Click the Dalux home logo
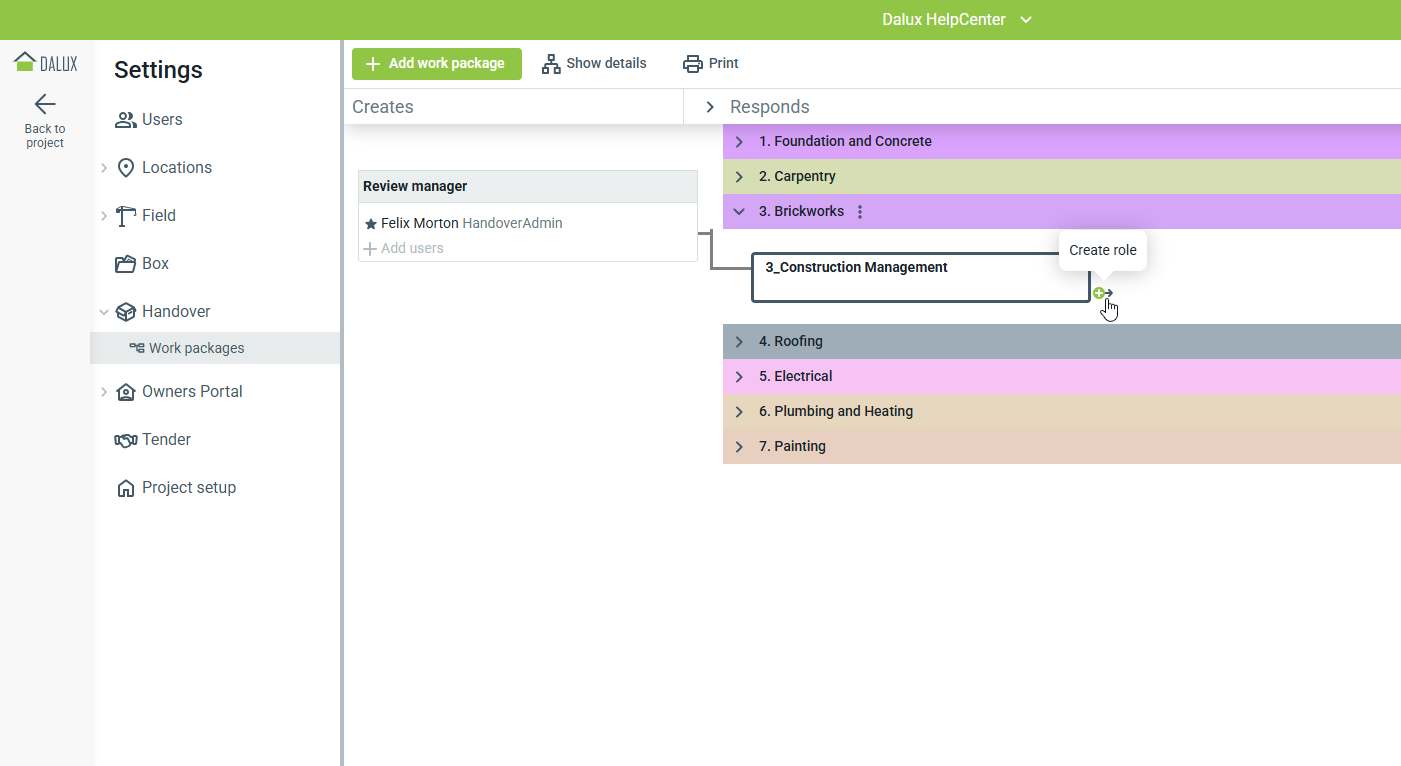 coord(45,63)
